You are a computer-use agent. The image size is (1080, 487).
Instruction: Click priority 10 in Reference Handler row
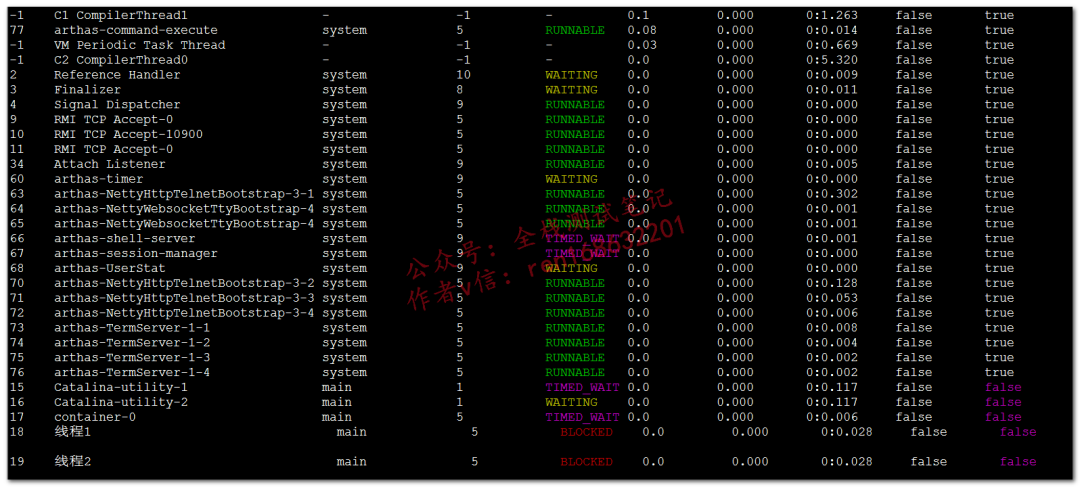464,75
